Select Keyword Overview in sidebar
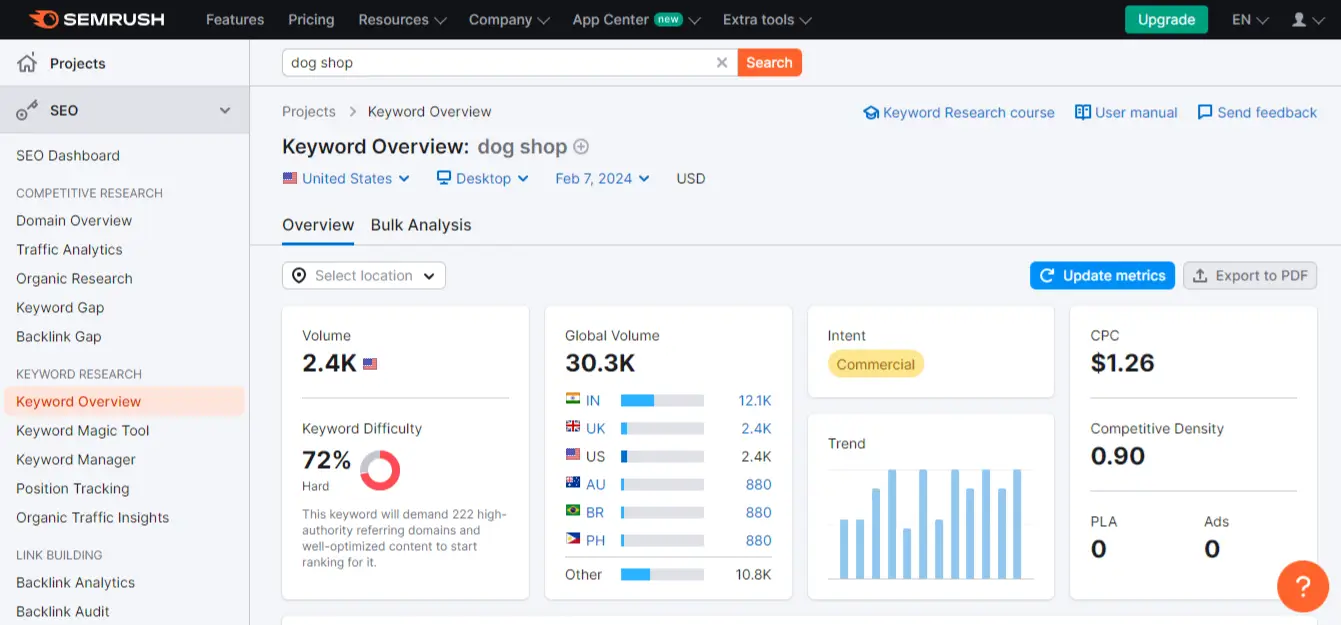This screenshot has height=625, width=1341. (x=124, y=401)
